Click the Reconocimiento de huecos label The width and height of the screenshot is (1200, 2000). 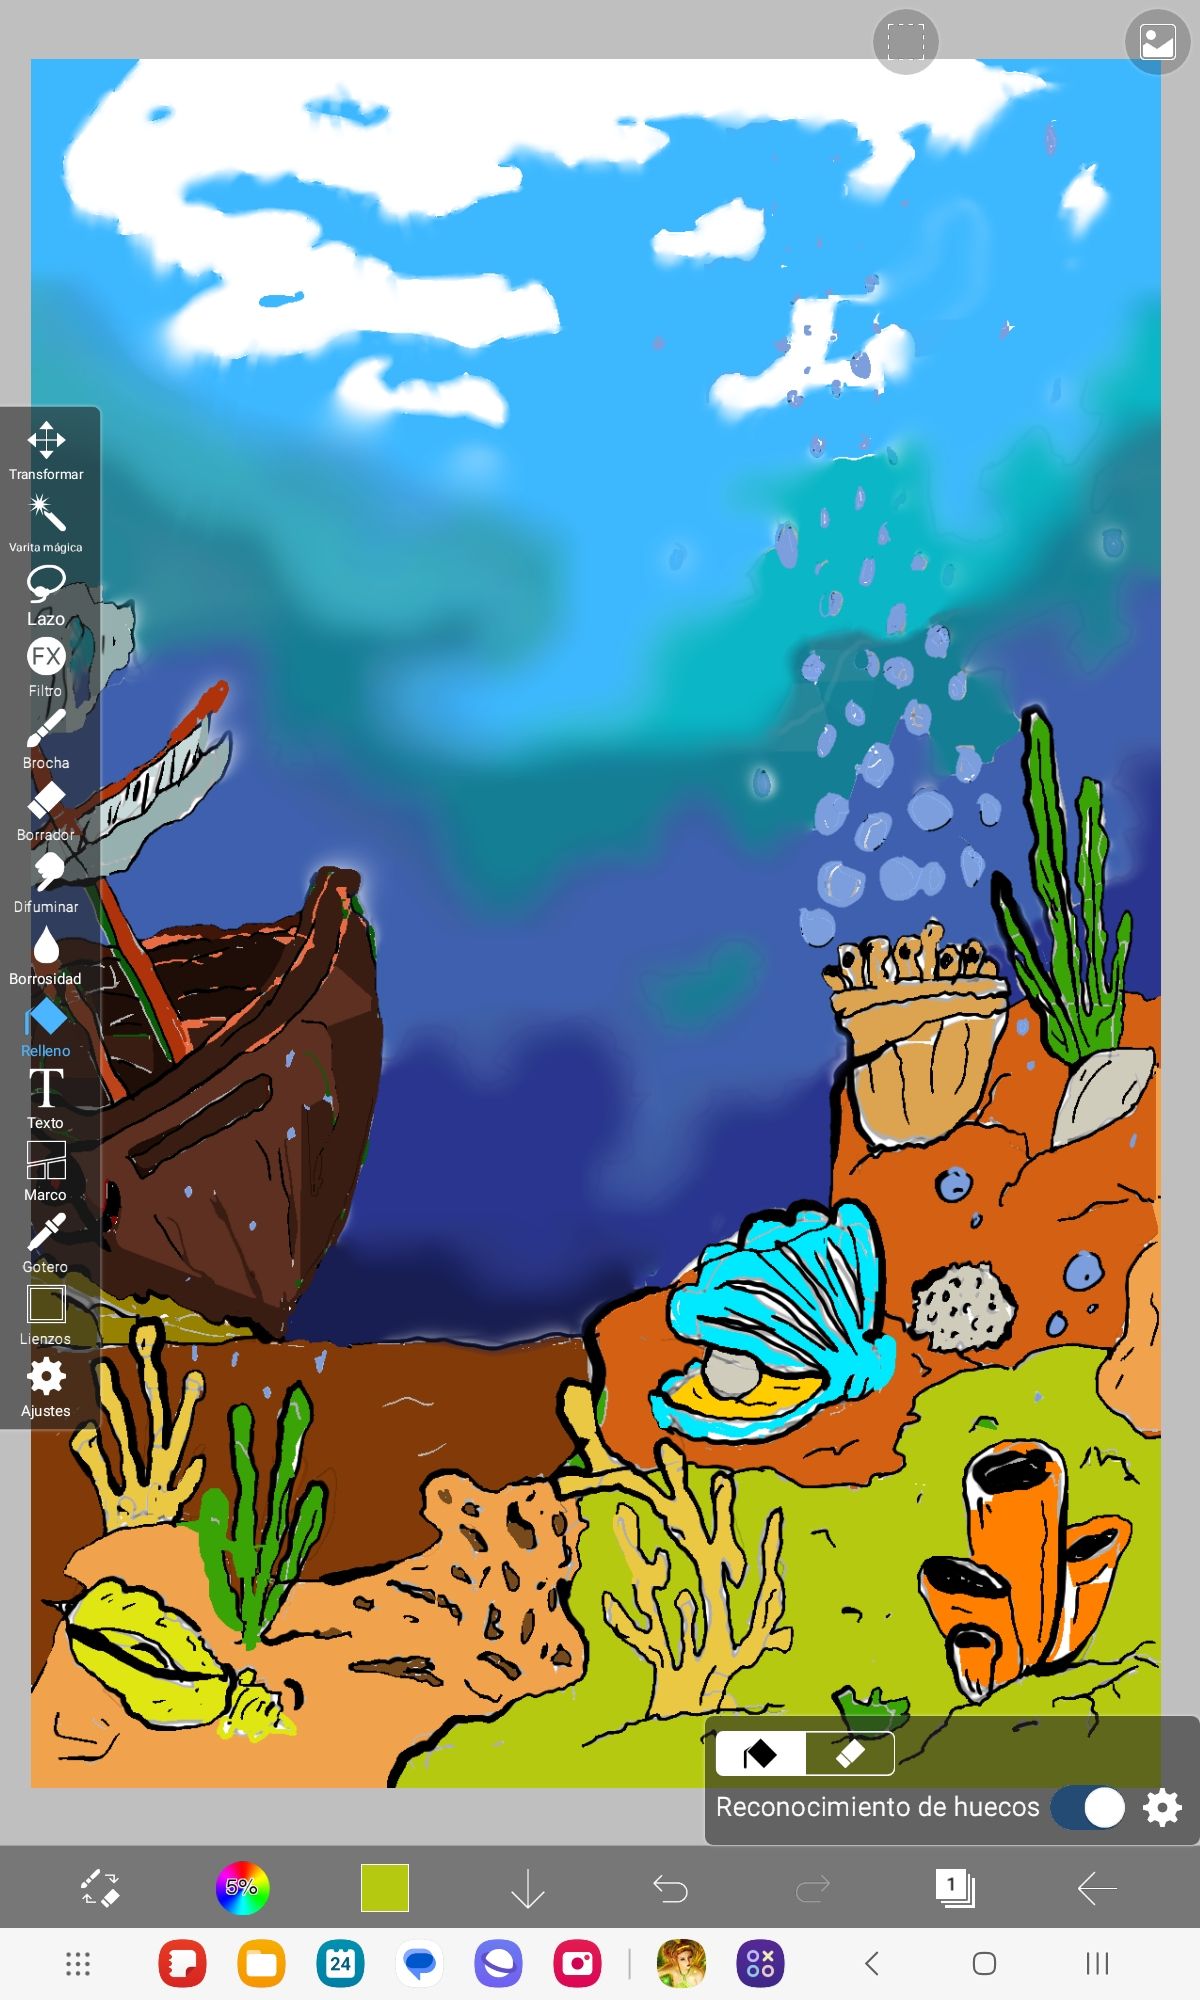click(877, 1807)
